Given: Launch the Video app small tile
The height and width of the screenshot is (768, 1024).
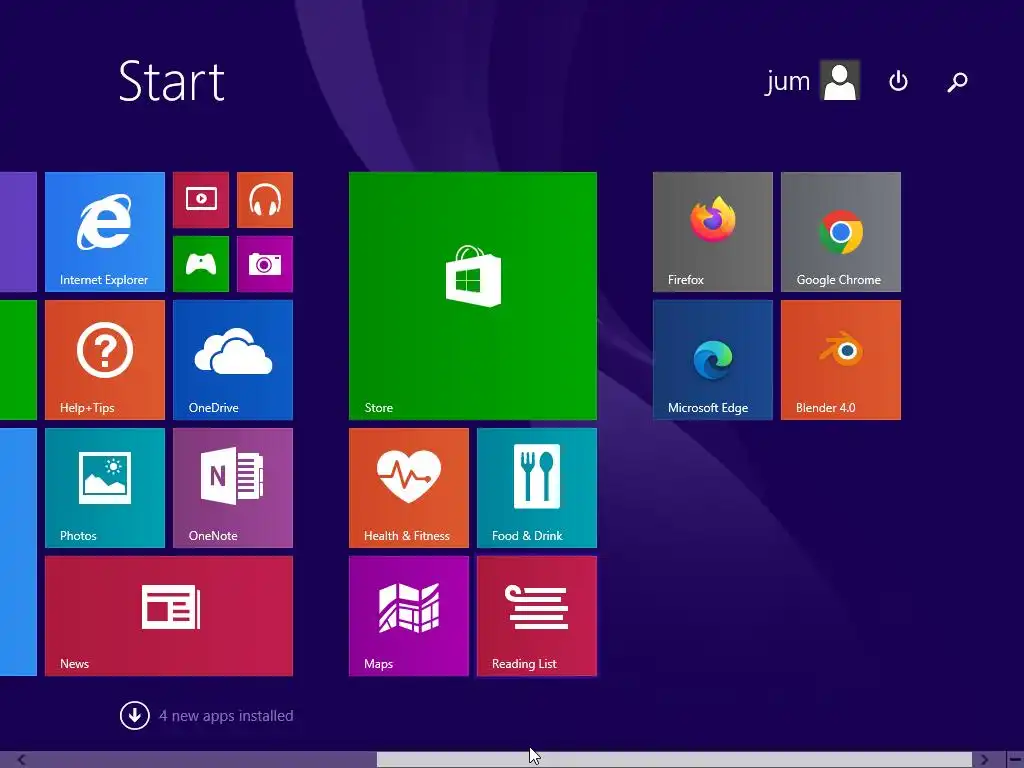Looking at the screenshot, I should tap(201, 200).
